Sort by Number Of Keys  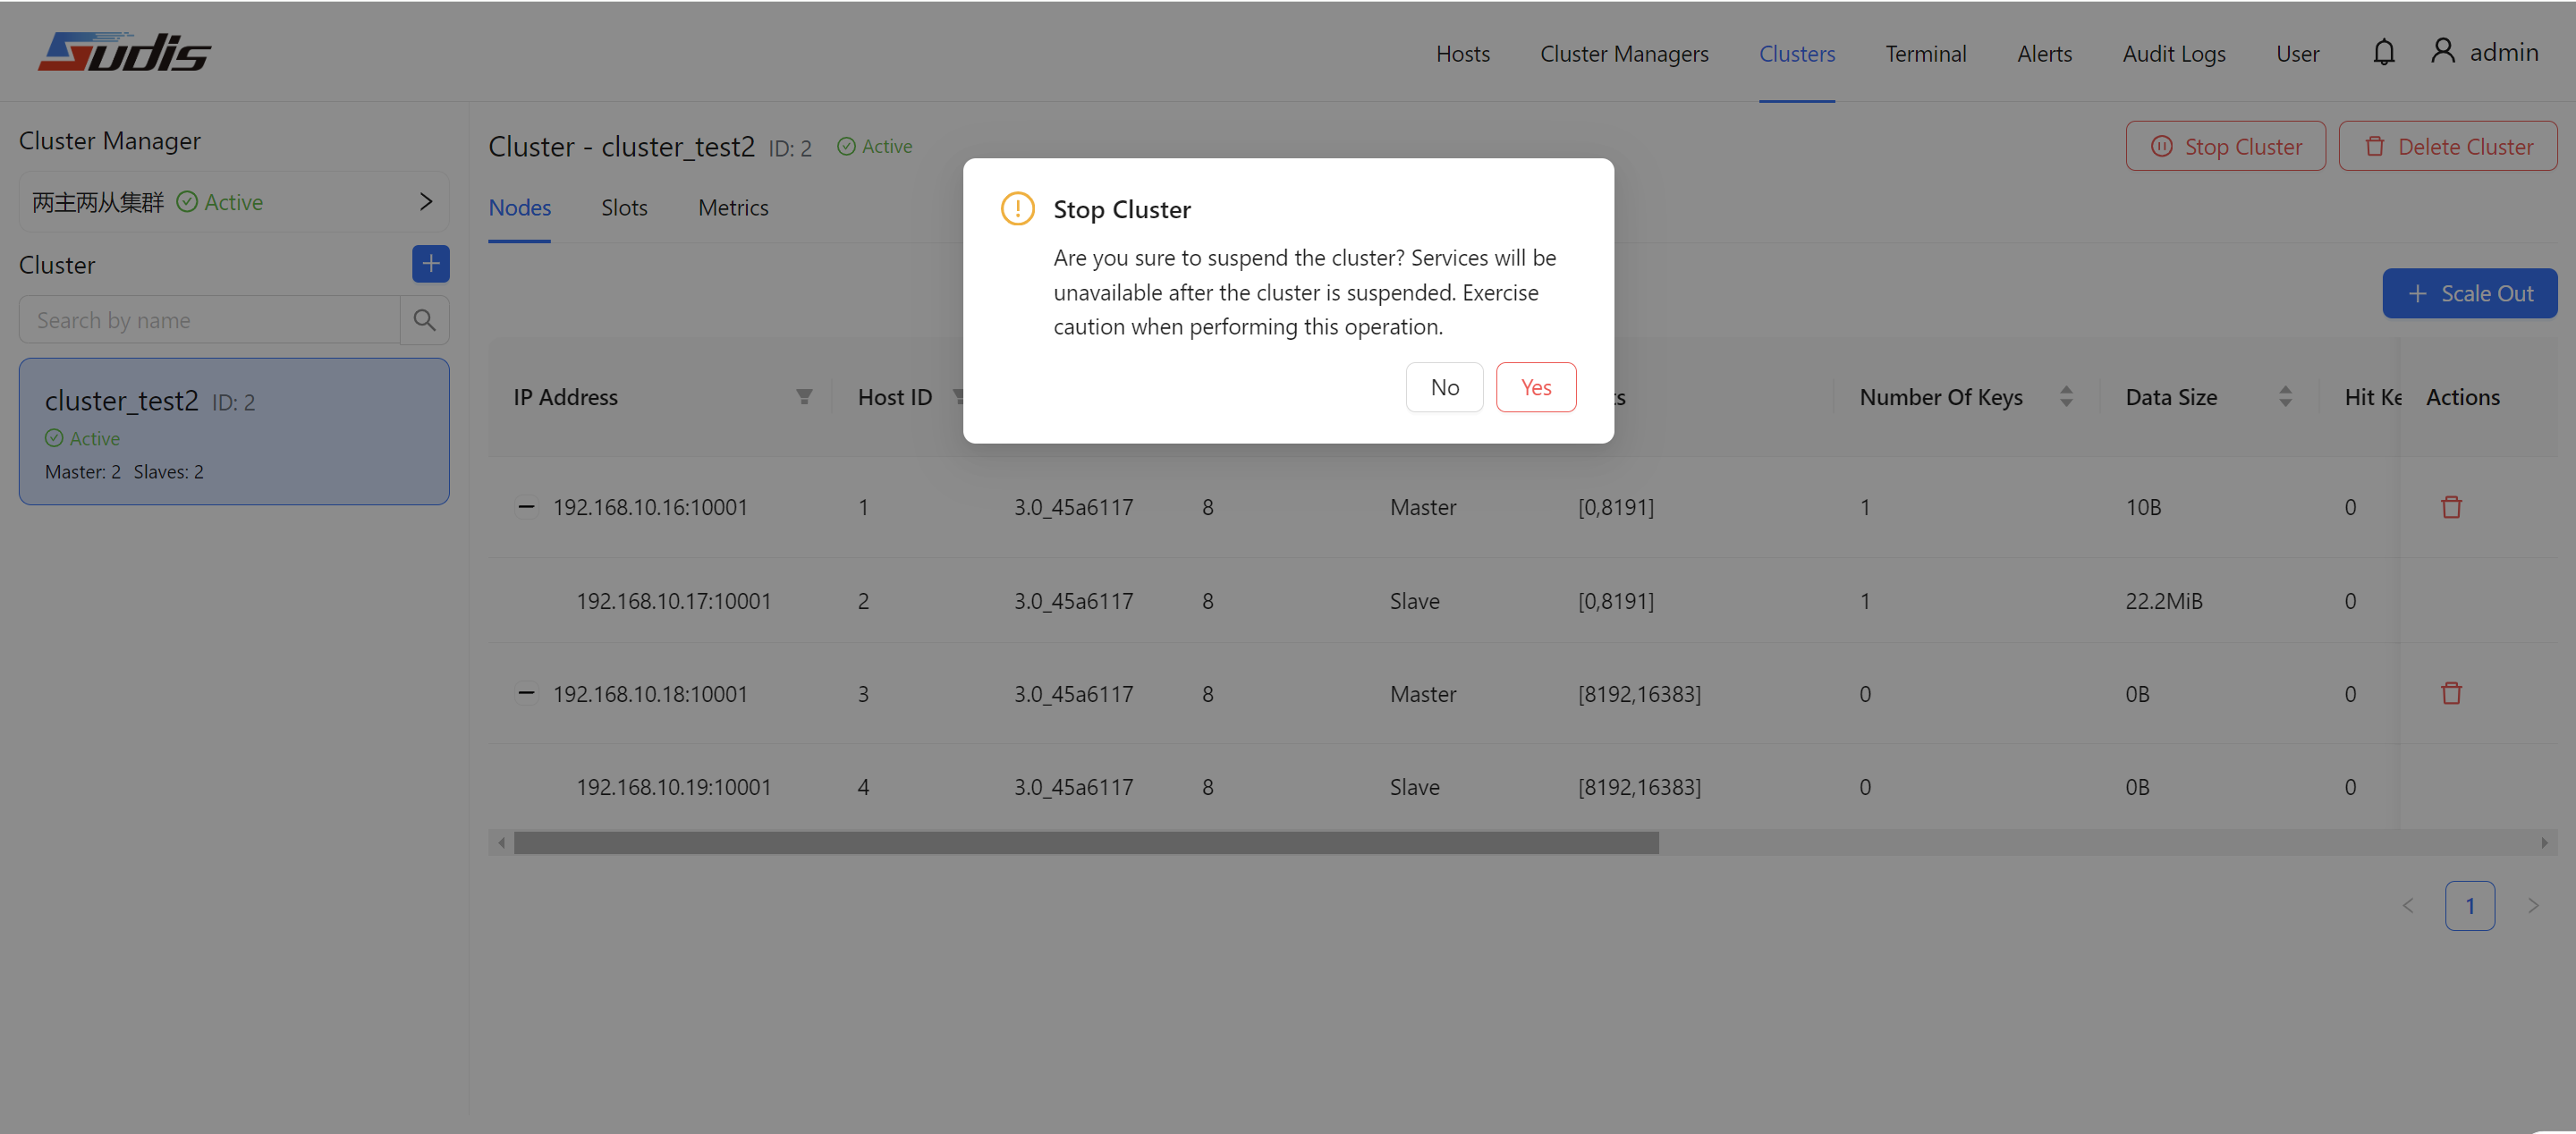coord(2066,397)
